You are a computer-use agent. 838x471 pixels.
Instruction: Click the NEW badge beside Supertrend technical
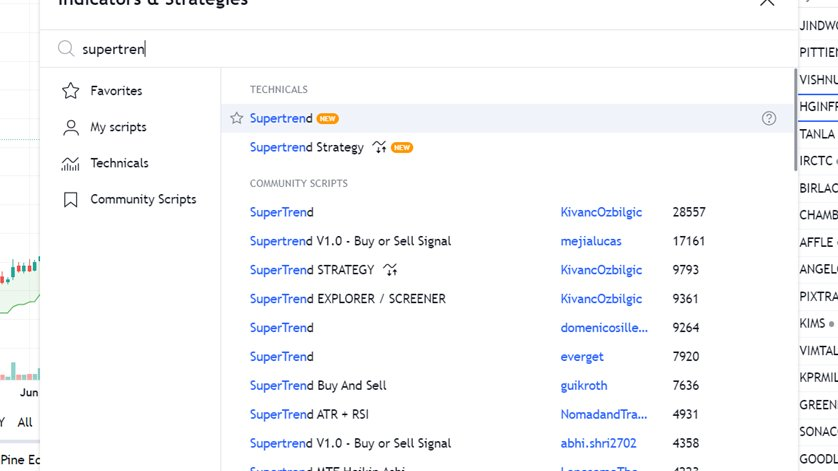pyautogui.click(x=328, y=119)
